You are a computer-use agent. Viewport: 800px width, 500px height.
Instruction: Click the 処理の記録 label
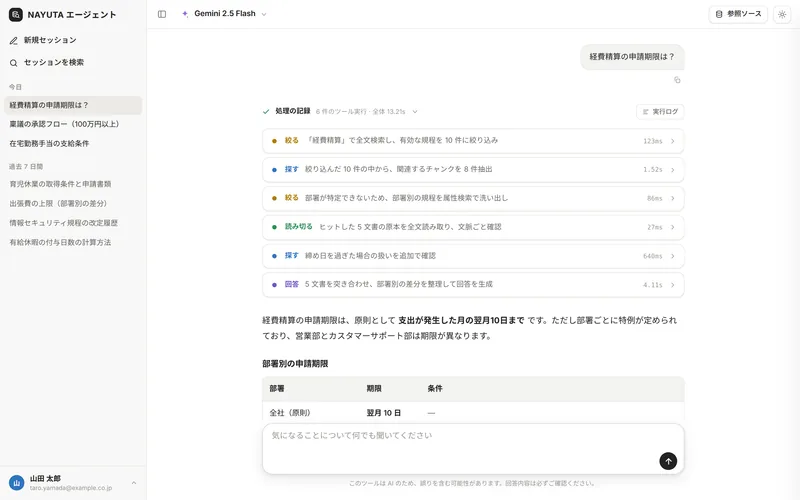click(x=293, y=111)
